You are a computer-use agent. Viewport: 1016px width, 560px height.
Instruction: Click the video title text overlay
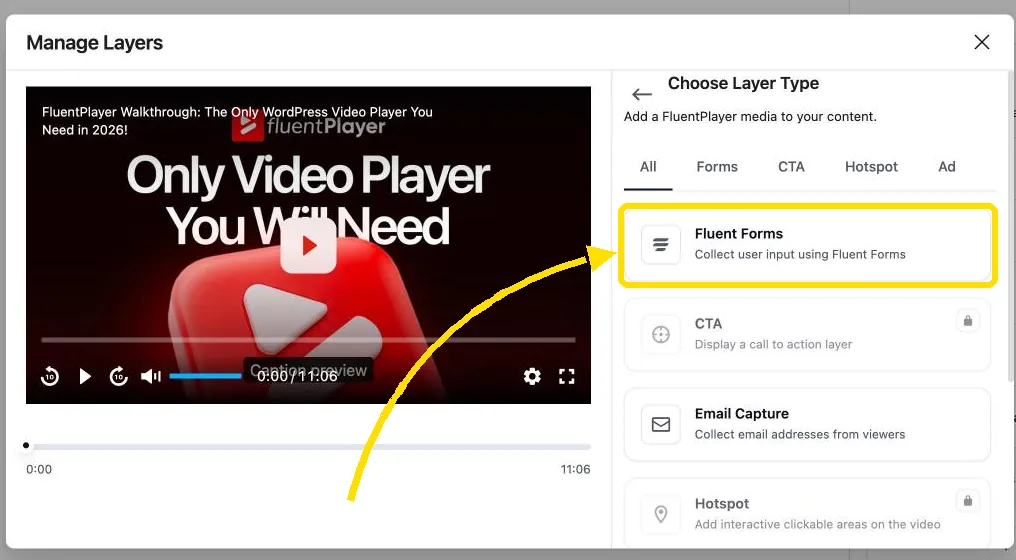click(x=237, y=121)
